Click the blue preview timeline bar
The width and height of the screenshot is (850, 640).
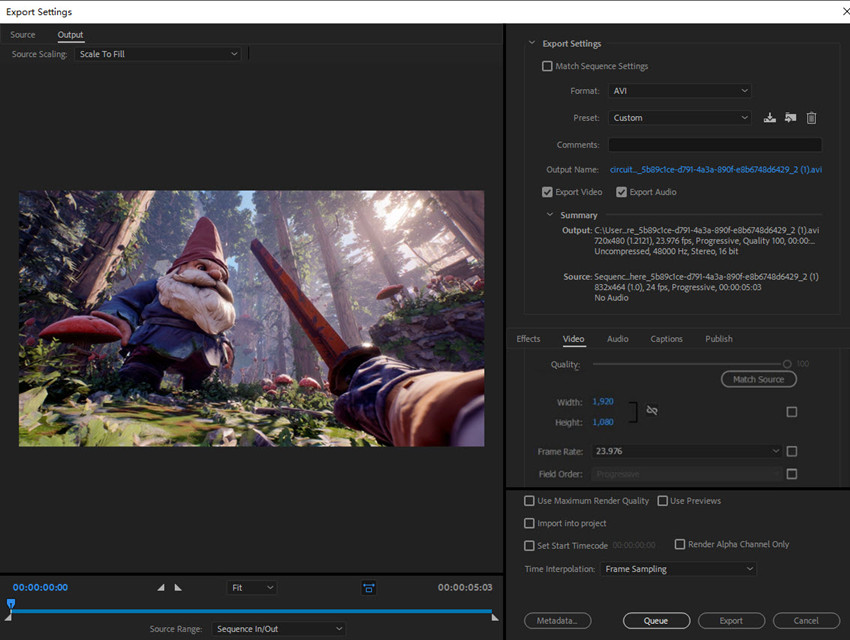(x=252, y=611)
